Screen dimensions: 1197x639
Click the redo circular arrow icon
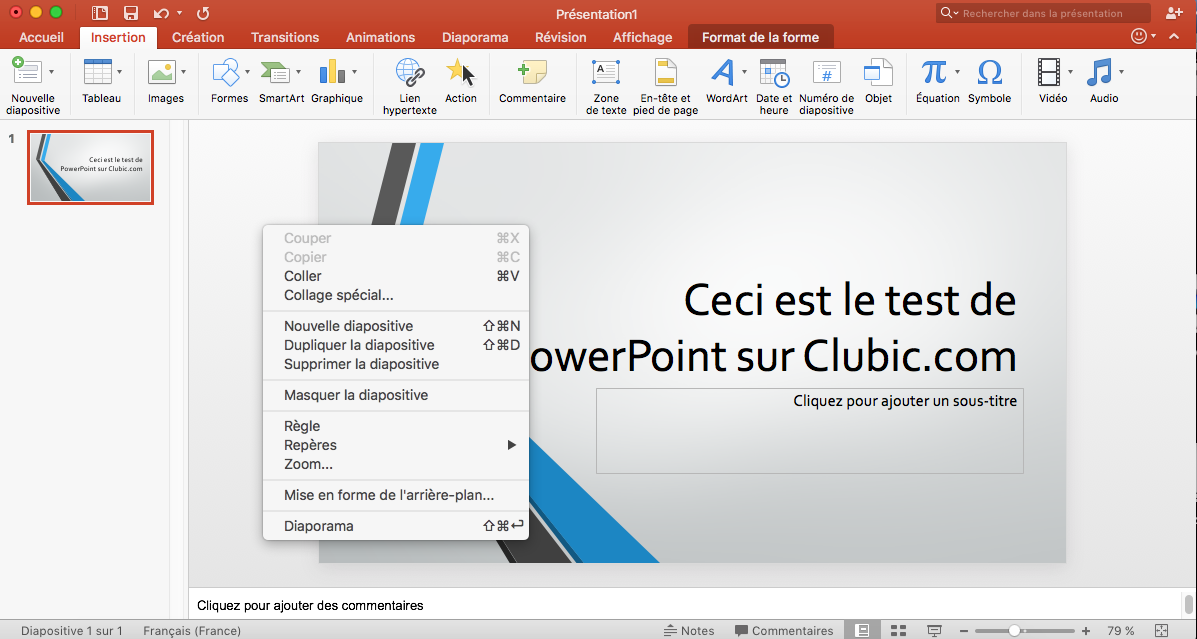202,13
